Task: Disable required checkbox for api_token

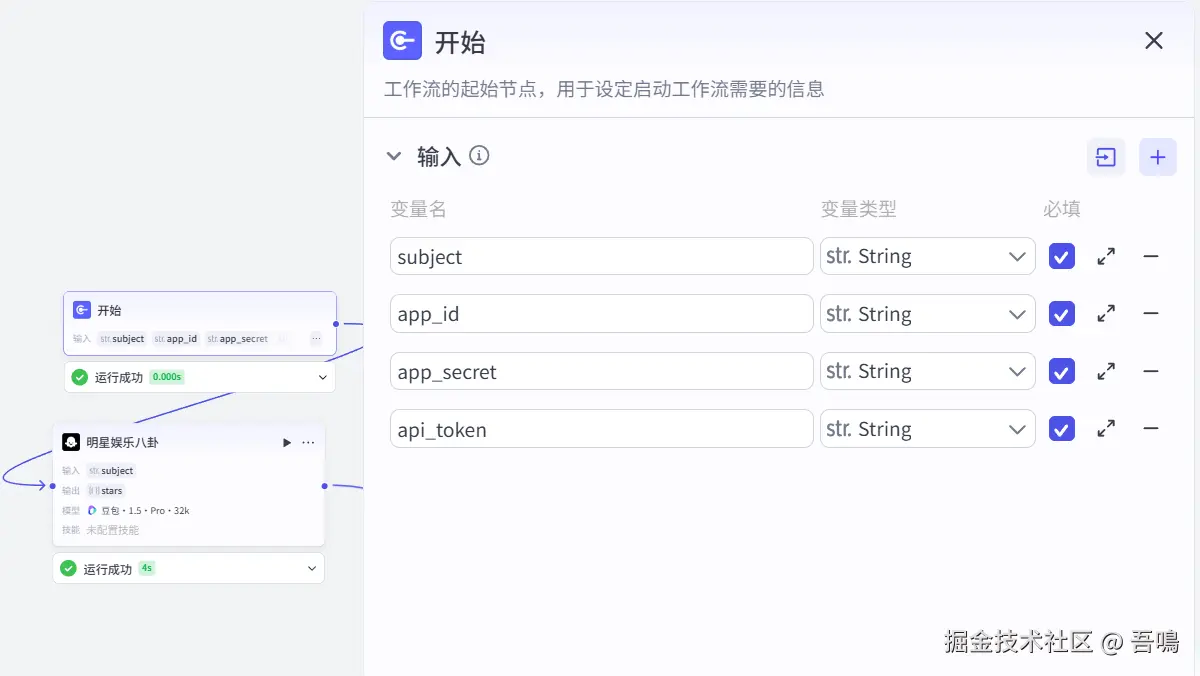Action: 1062,429
